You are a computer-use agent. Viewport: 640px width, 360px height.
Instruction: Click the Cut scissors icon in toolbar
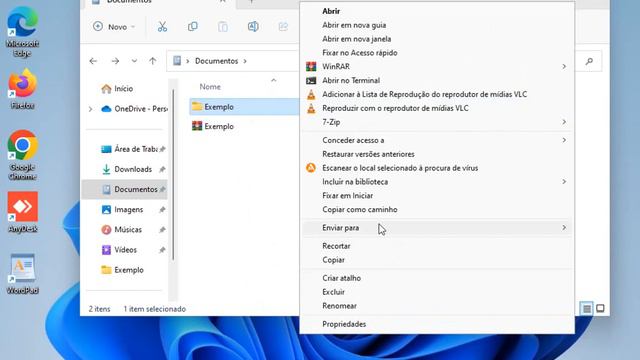click(162, 27)
